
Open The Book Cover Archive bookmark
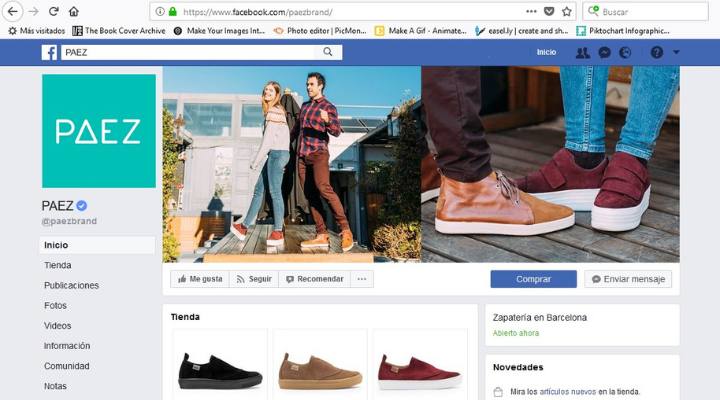click(119, 31)
